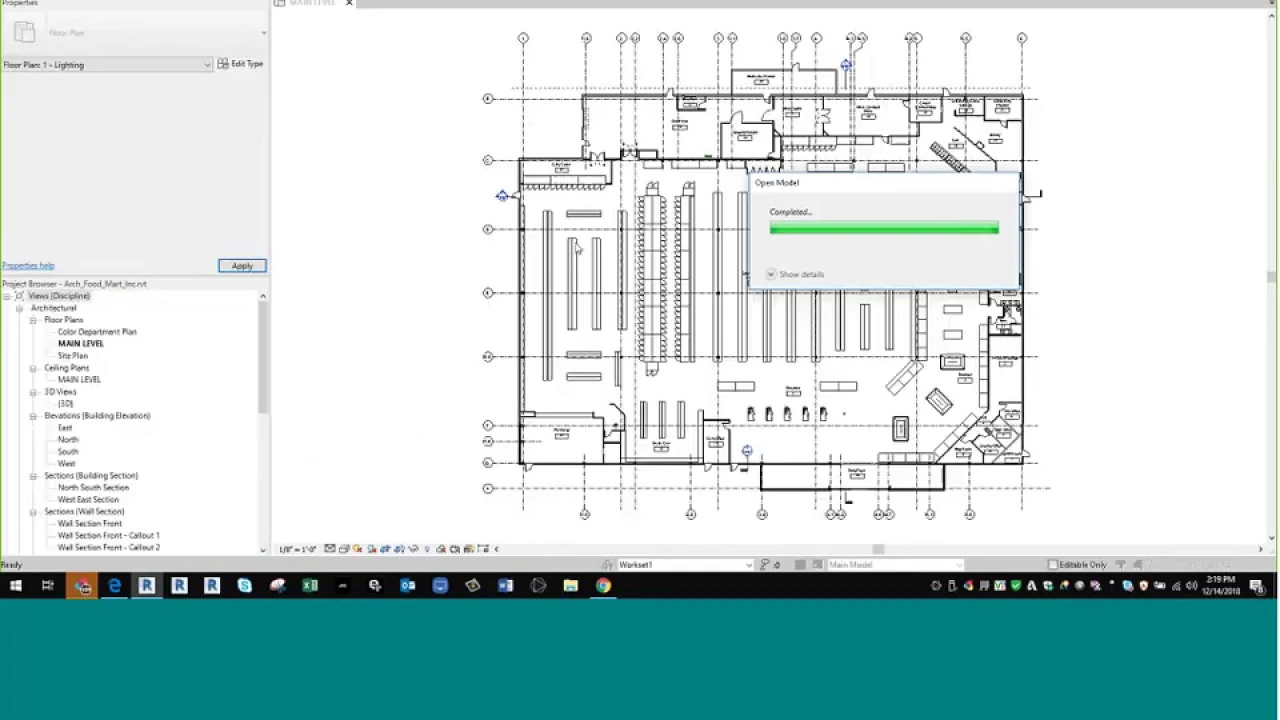
Task: Click the Visual Style icon in view bar
Action: 344,549
